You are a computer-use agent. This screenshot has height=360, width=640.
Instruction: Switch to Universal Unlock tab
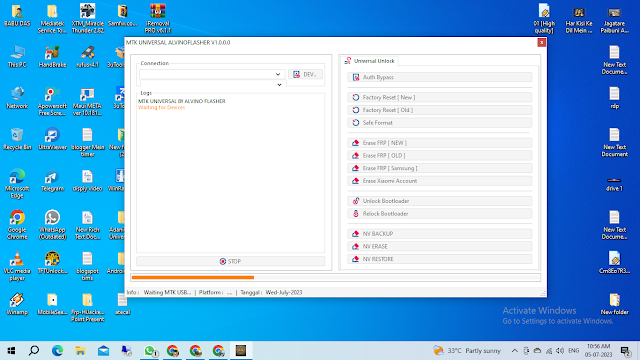370,61
